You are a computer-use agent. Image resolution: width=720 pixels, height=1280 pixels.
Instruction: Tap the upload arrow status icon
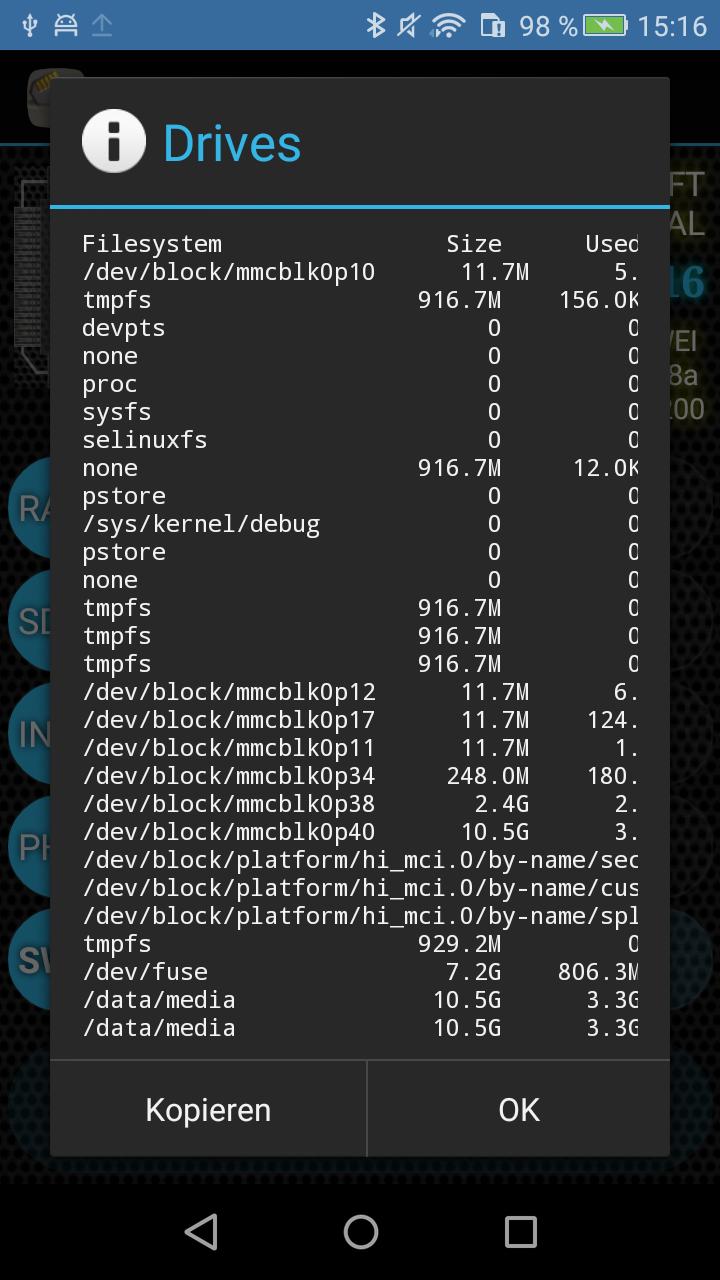pyautogui.click(x=102, y=25)
